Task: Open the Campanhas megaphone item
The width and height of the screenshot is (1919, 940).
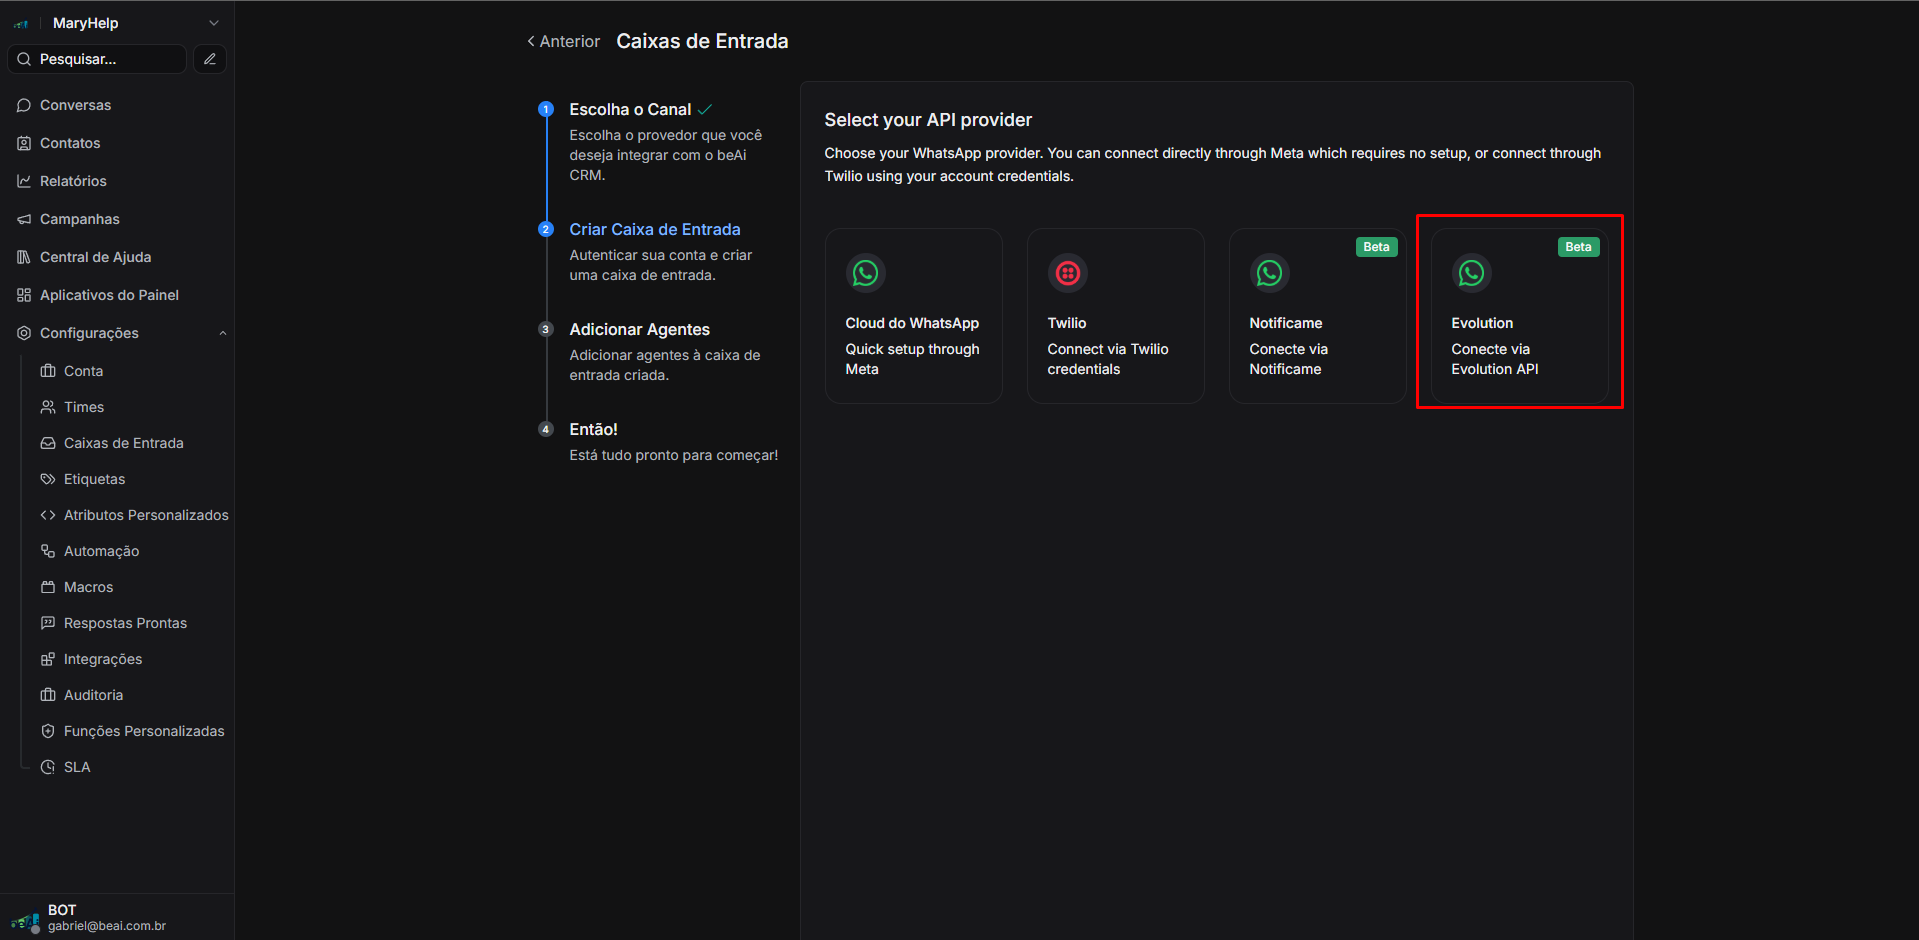Action: 79,219
